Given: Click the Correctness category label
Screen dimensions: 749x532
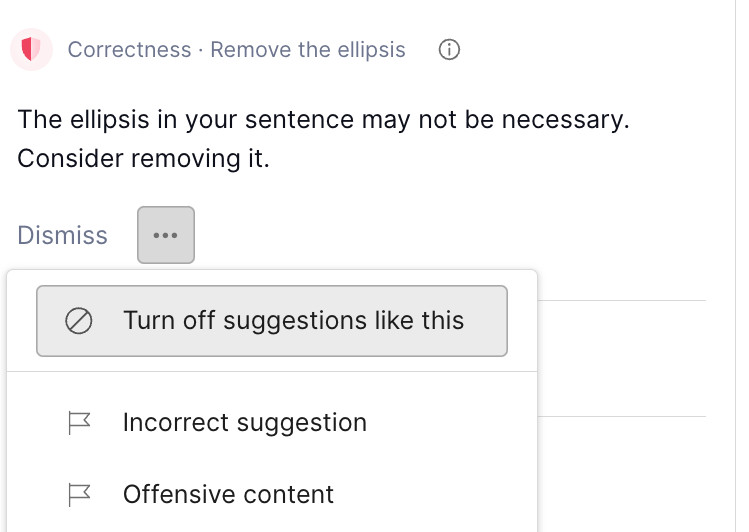Looking at the screenshot, I should [x=129, y=50].
